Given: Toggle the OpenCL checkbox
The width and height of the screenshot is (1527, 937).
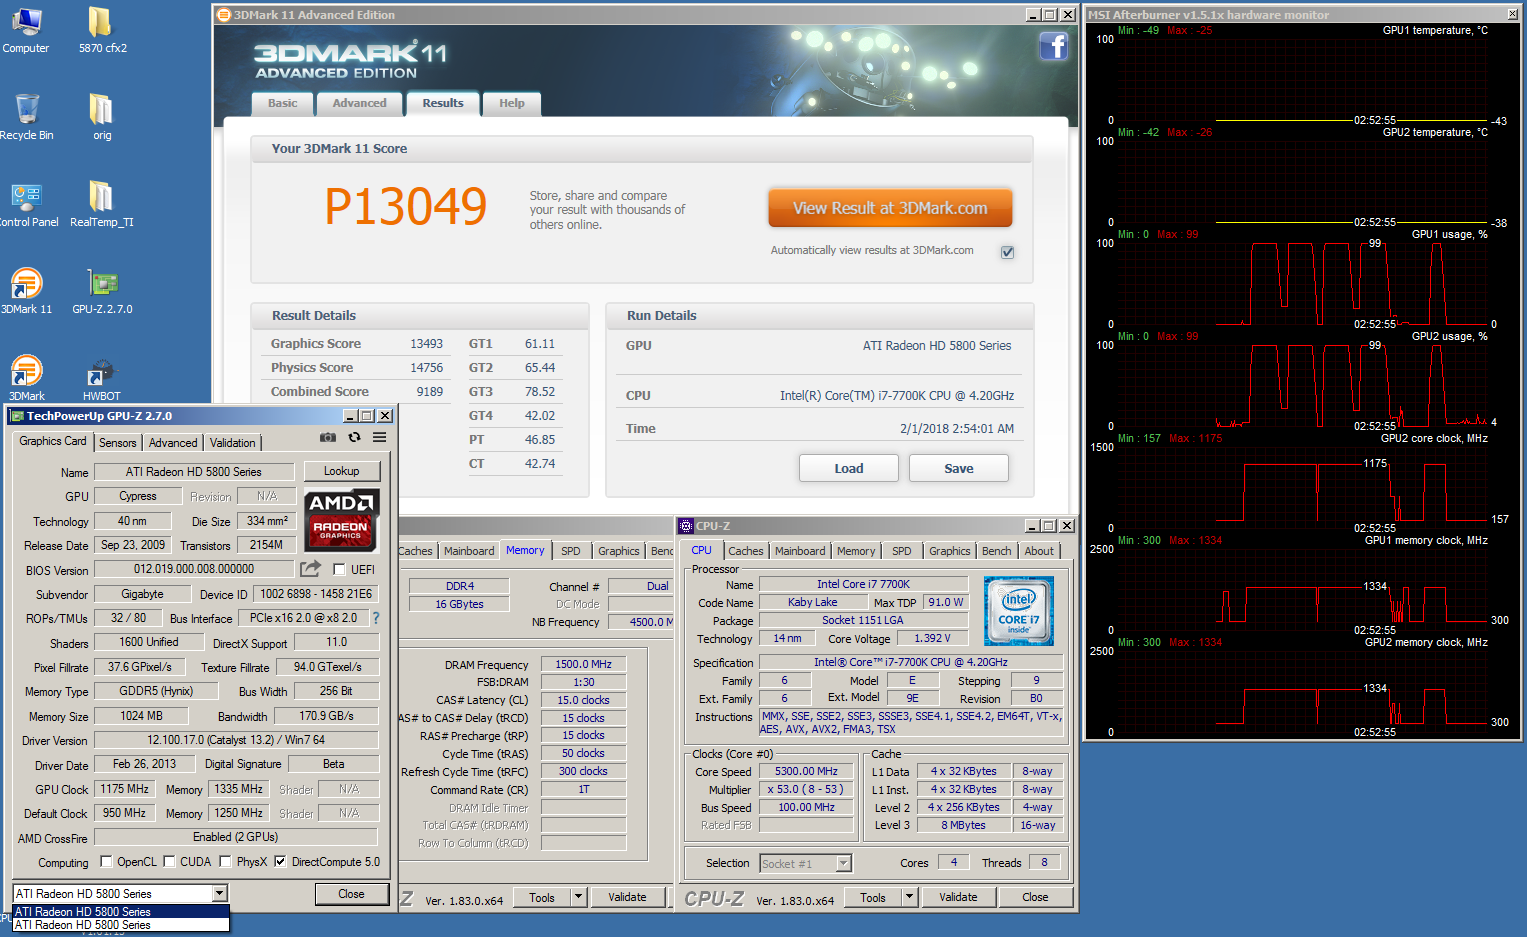Looking at the screenshot, I should 106,862.
